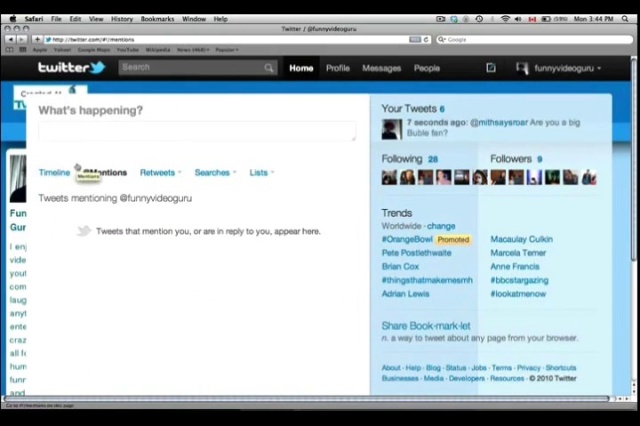Show all bookmarks via open-book icon

[x=9, y=50]
